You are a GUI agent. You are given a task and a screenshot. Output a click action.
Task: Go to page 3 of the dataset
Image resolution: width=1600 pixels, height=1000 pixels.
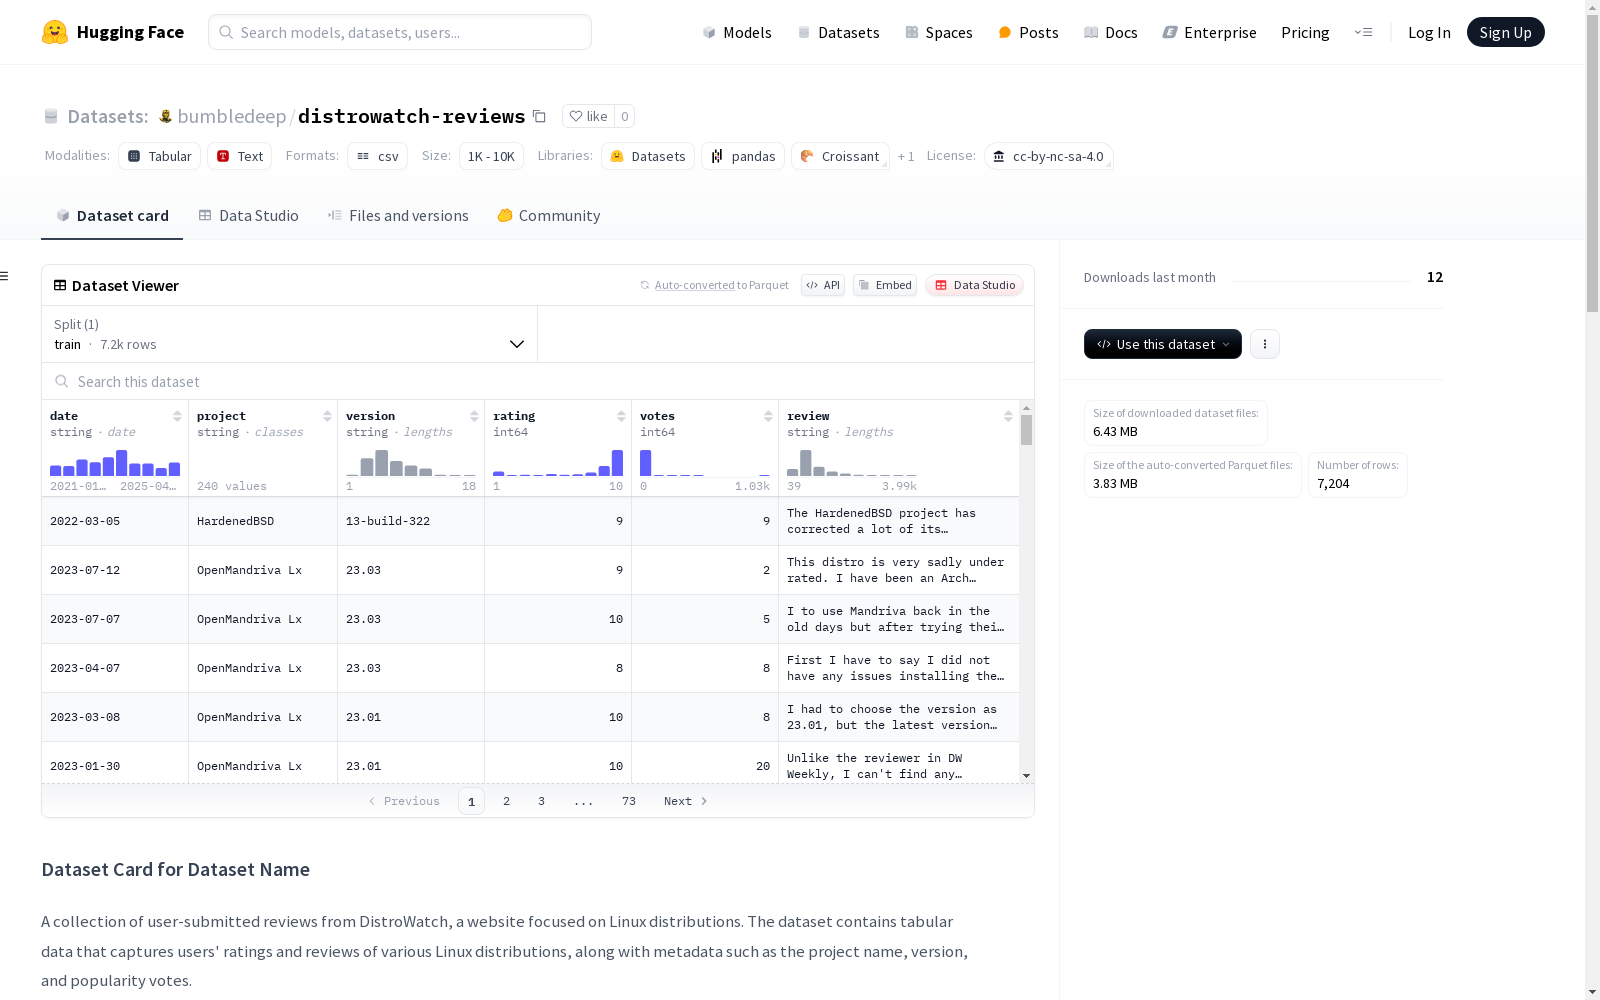point(542,801)
